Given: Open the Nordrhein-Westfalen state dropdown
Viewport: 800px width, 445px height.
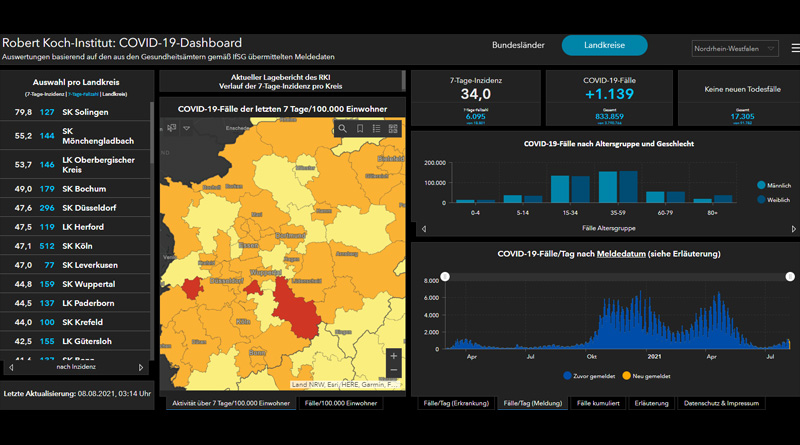Looking at the screenshot, I should pyautogui.click(x=735, y=48).
